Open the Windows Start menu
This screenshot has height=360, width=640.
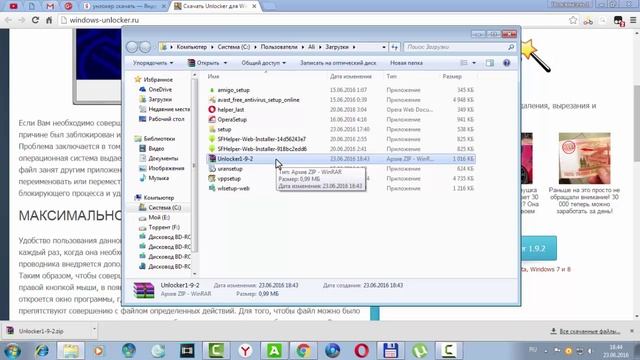[x=12, y=351]
